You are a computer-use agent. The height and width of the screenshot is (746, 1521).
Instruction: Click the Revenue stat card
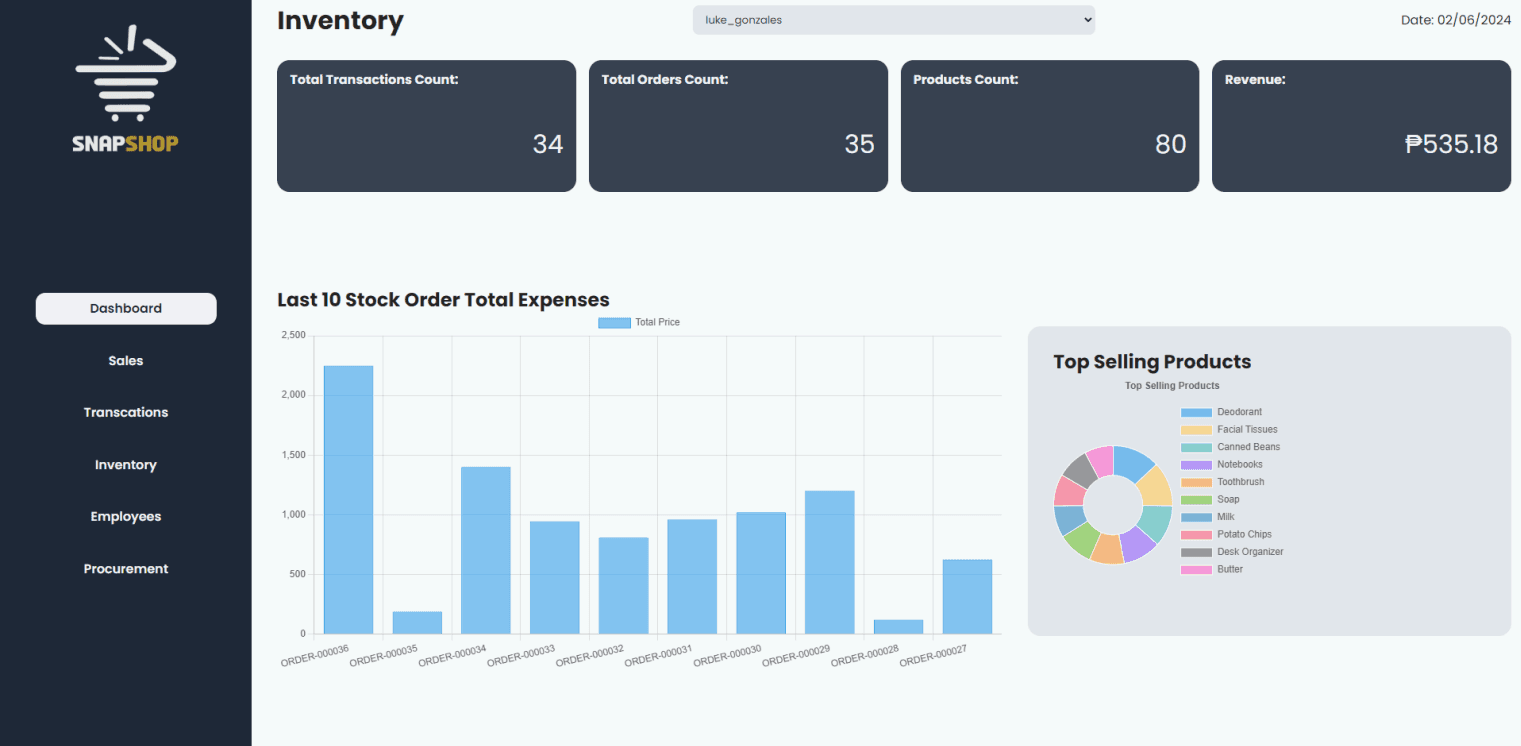(1361, 126)
